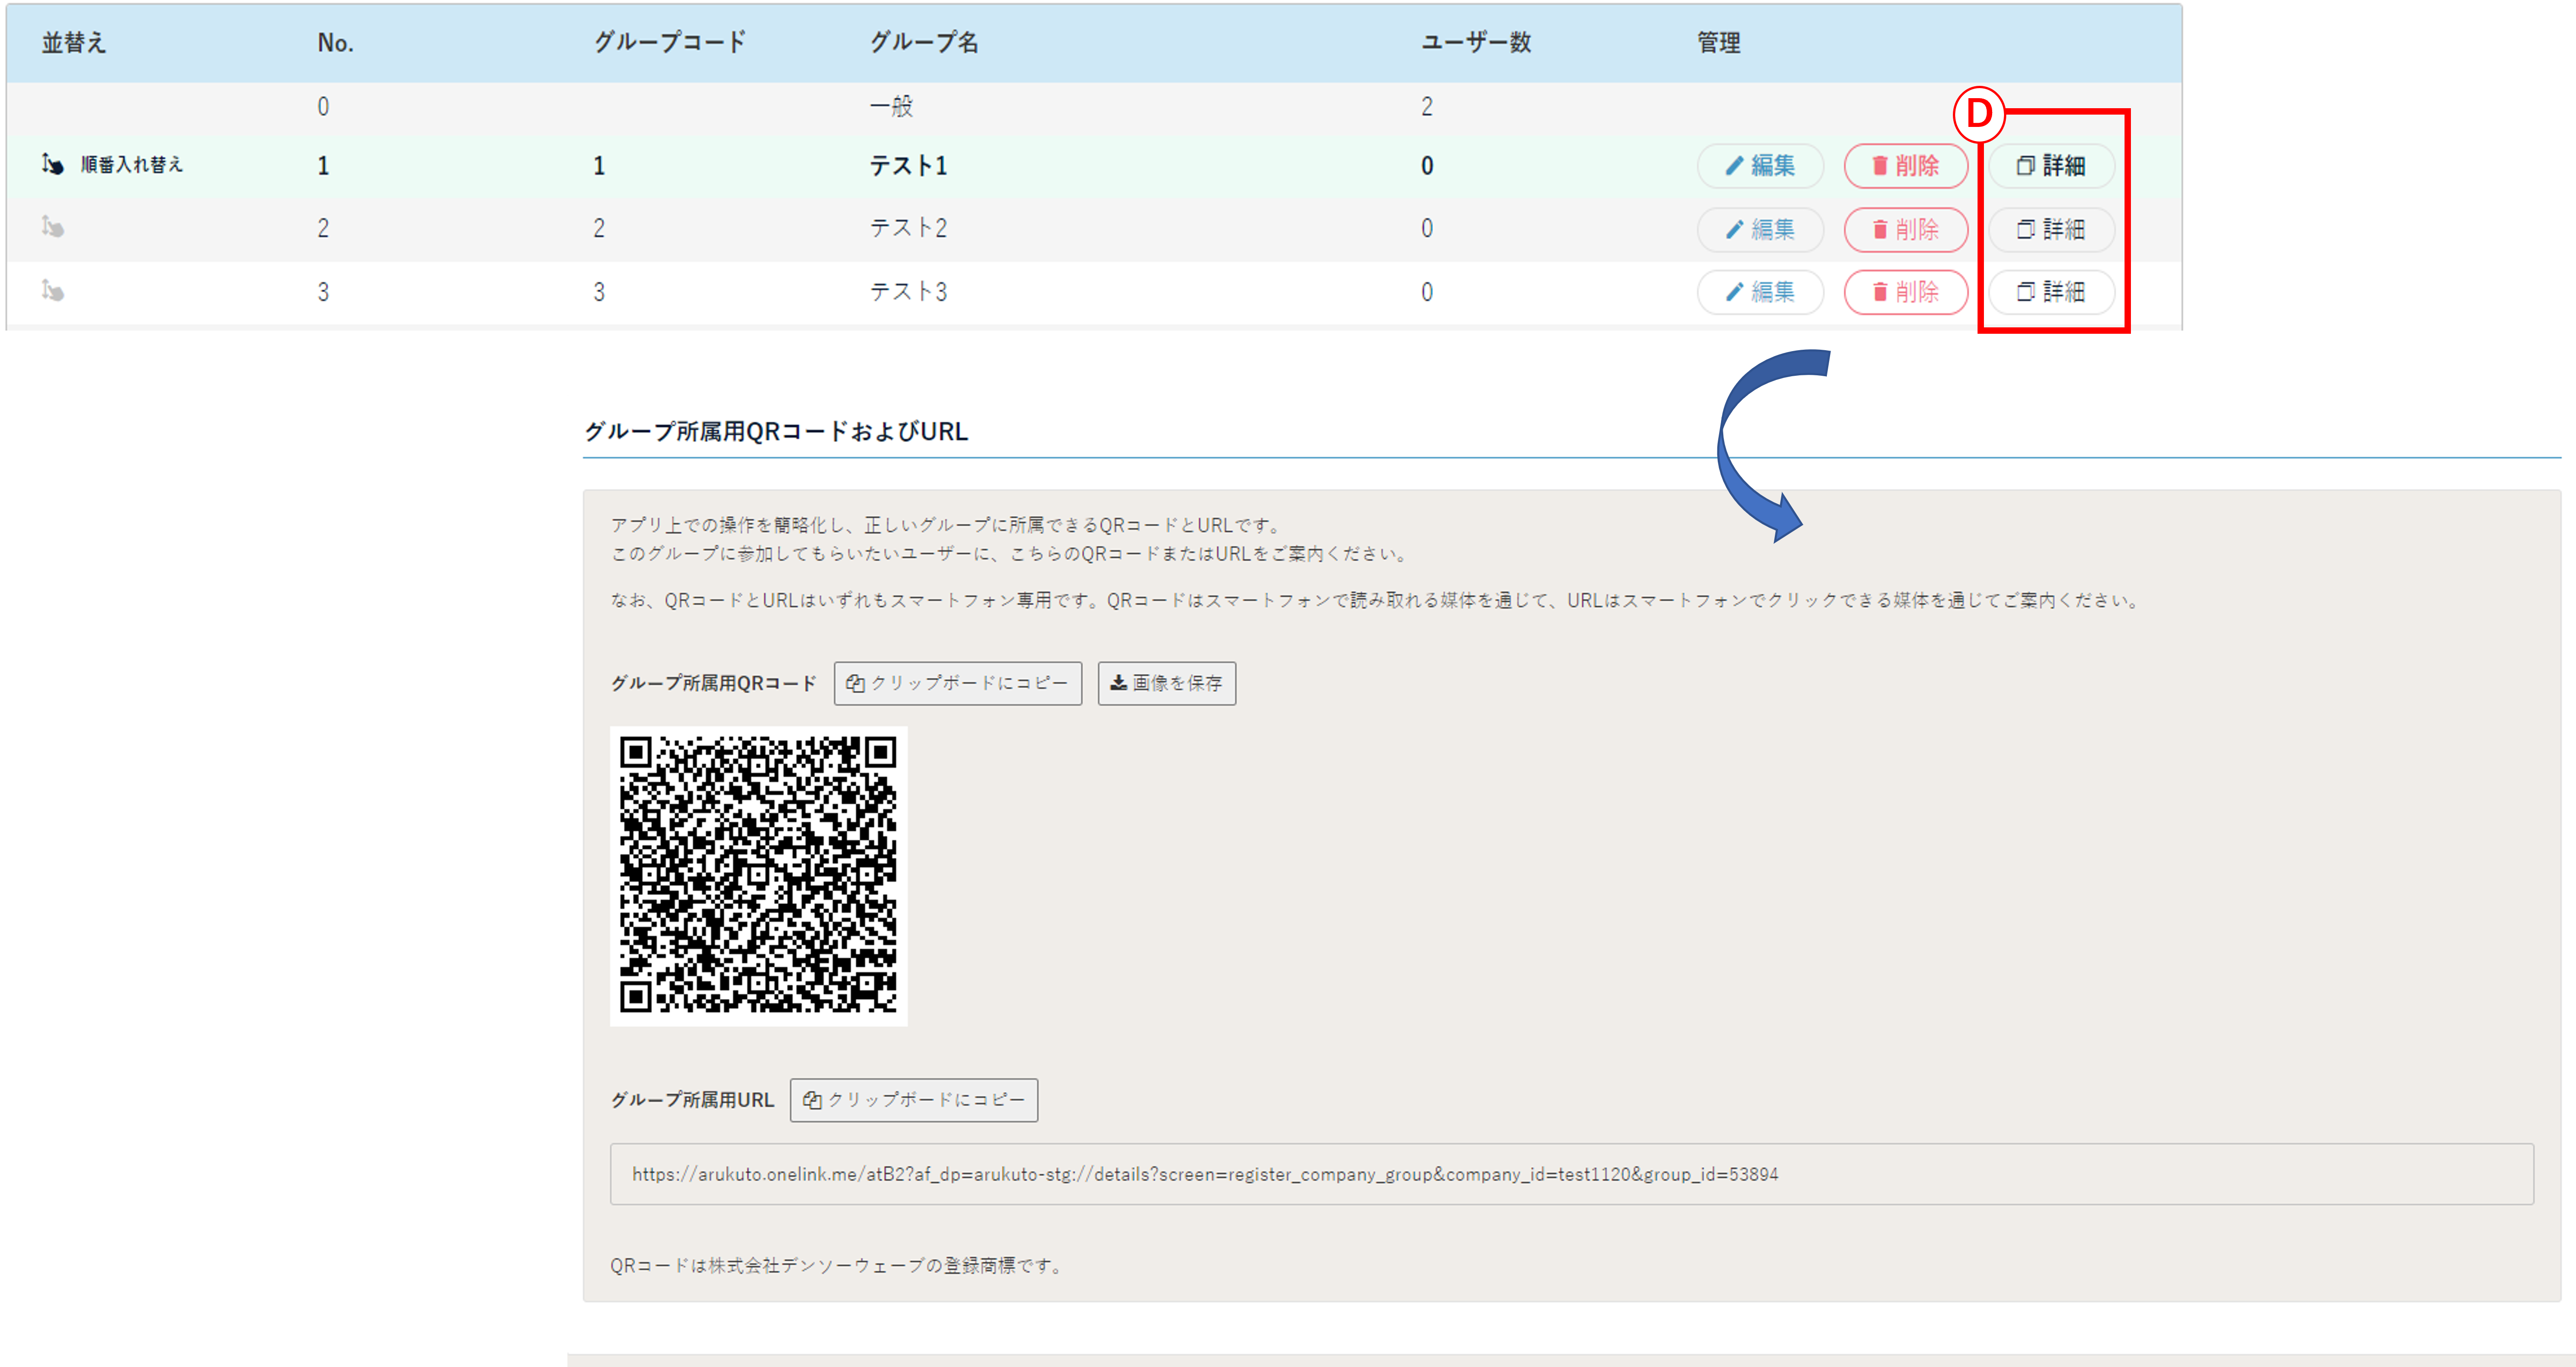The height and width of the screenshot is (1367, 2576).
Task: Click 編集 button for テスト3 row
Action: point(1760,292)
